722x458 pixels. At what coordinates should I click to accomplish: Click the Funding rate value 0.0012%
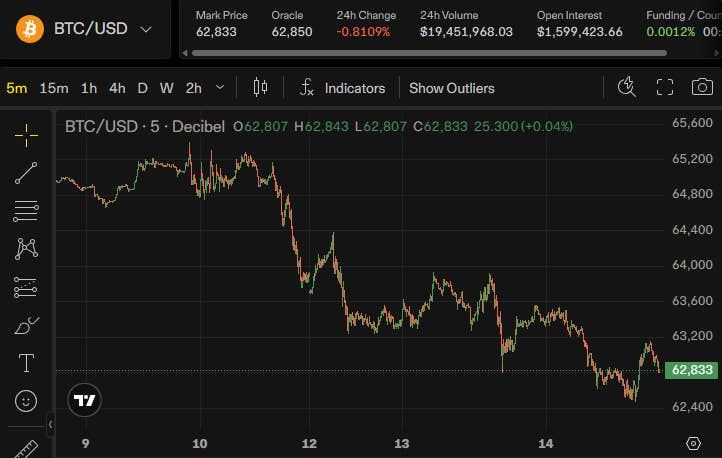point(671,32)
